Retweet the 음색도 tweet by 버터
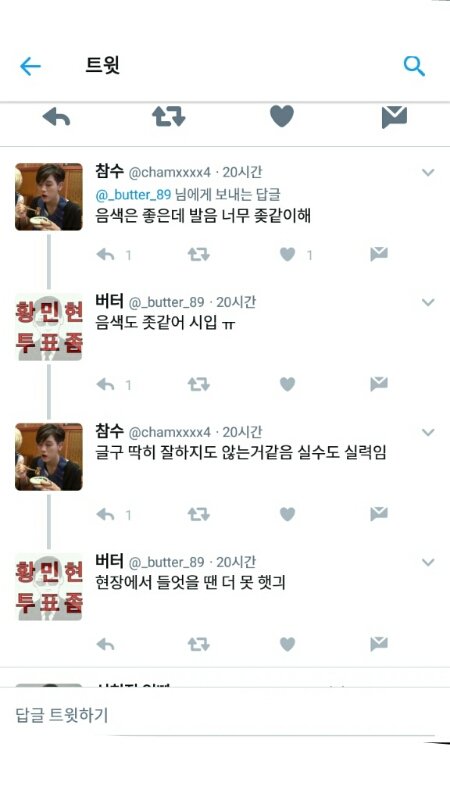Image resolution: width=450 pixels, height=800 pixels. [198, 384]
